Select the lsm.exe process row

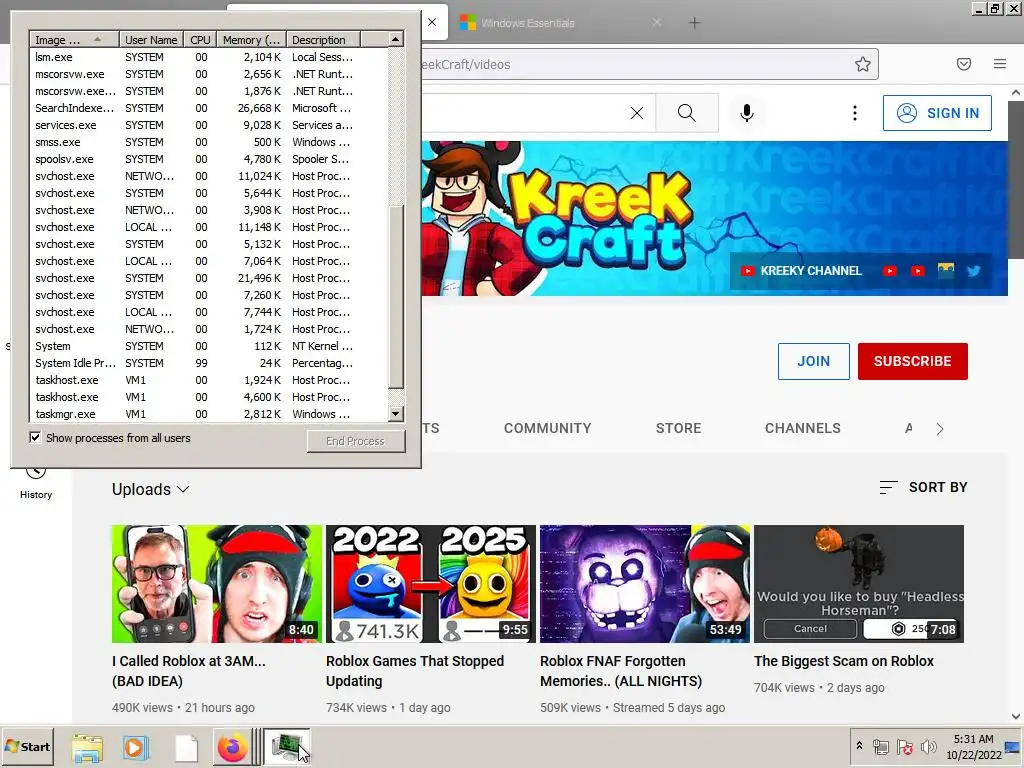209,57
